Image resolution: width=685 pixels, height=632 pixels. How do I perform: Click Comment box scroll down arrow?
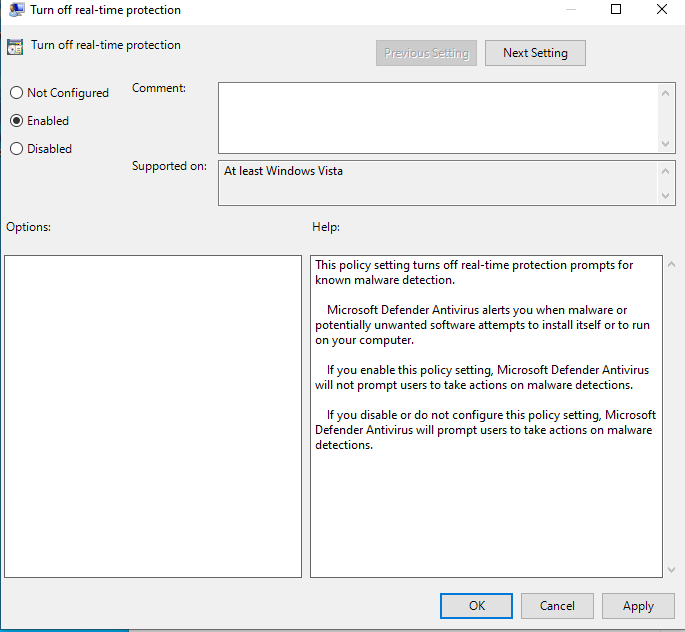665,144
